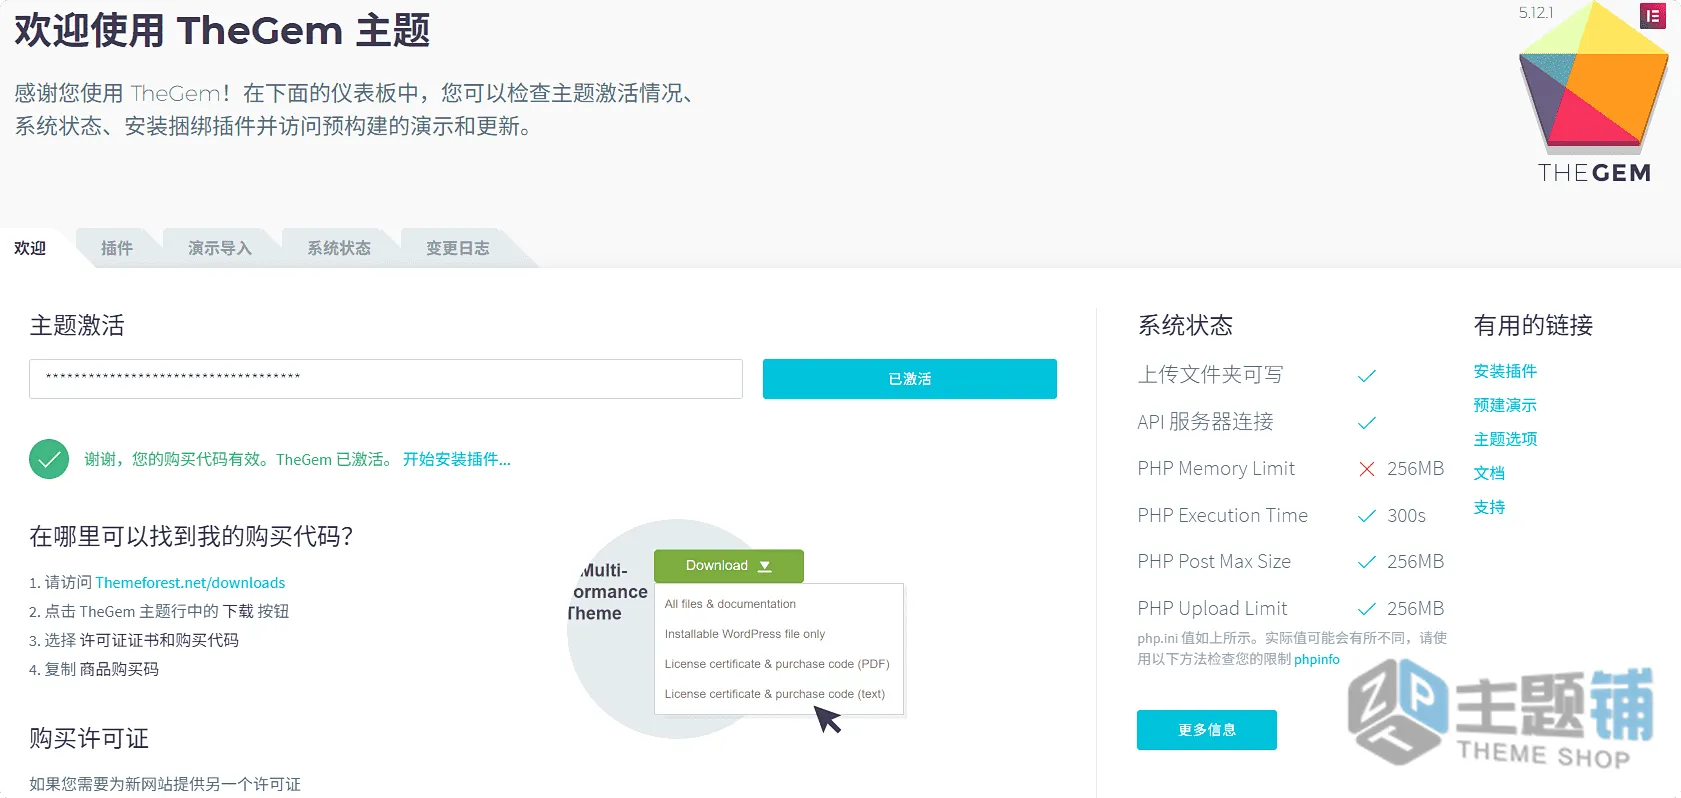Click the 更多信息 button
This screenshot has height=798, width=1681.
click(1207, 730)
